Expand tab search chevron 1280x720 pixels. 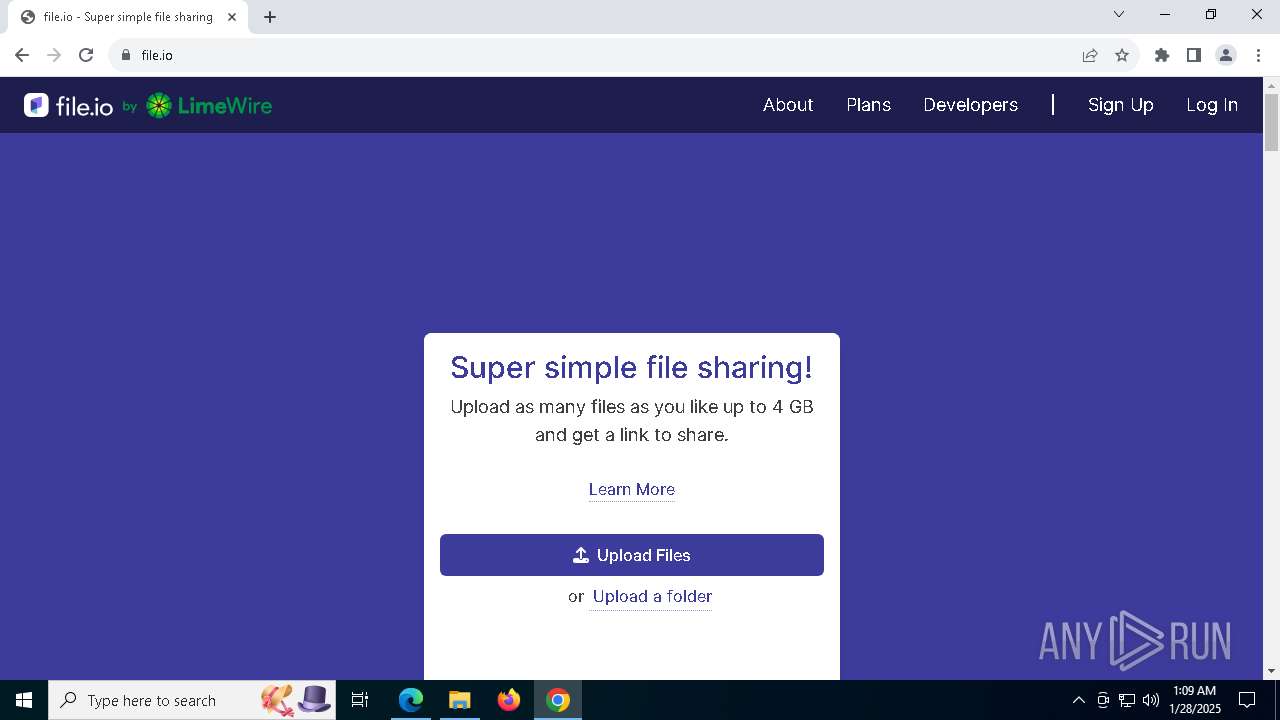(1119, 14)
